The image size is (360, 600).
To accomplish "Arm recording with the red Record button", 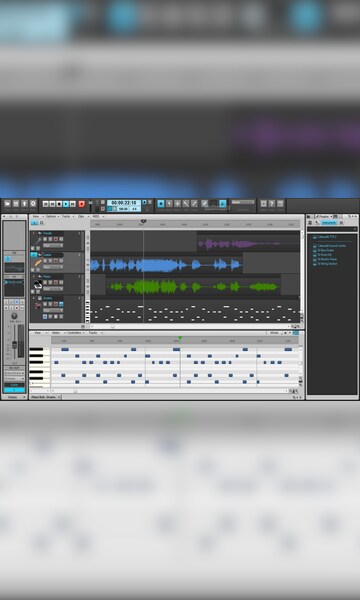I will (81, 204).
